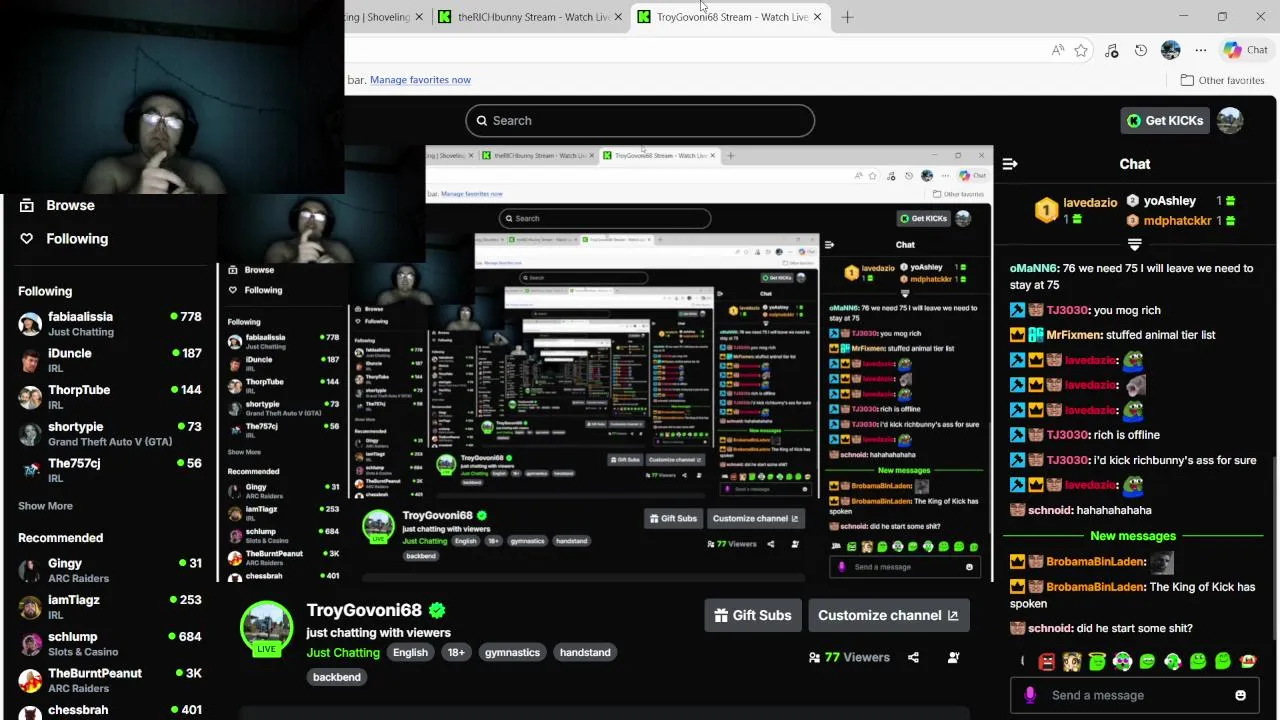Open schlump Slots & Casino channel
Viewport: 1280px width, 720px height.
110,643
